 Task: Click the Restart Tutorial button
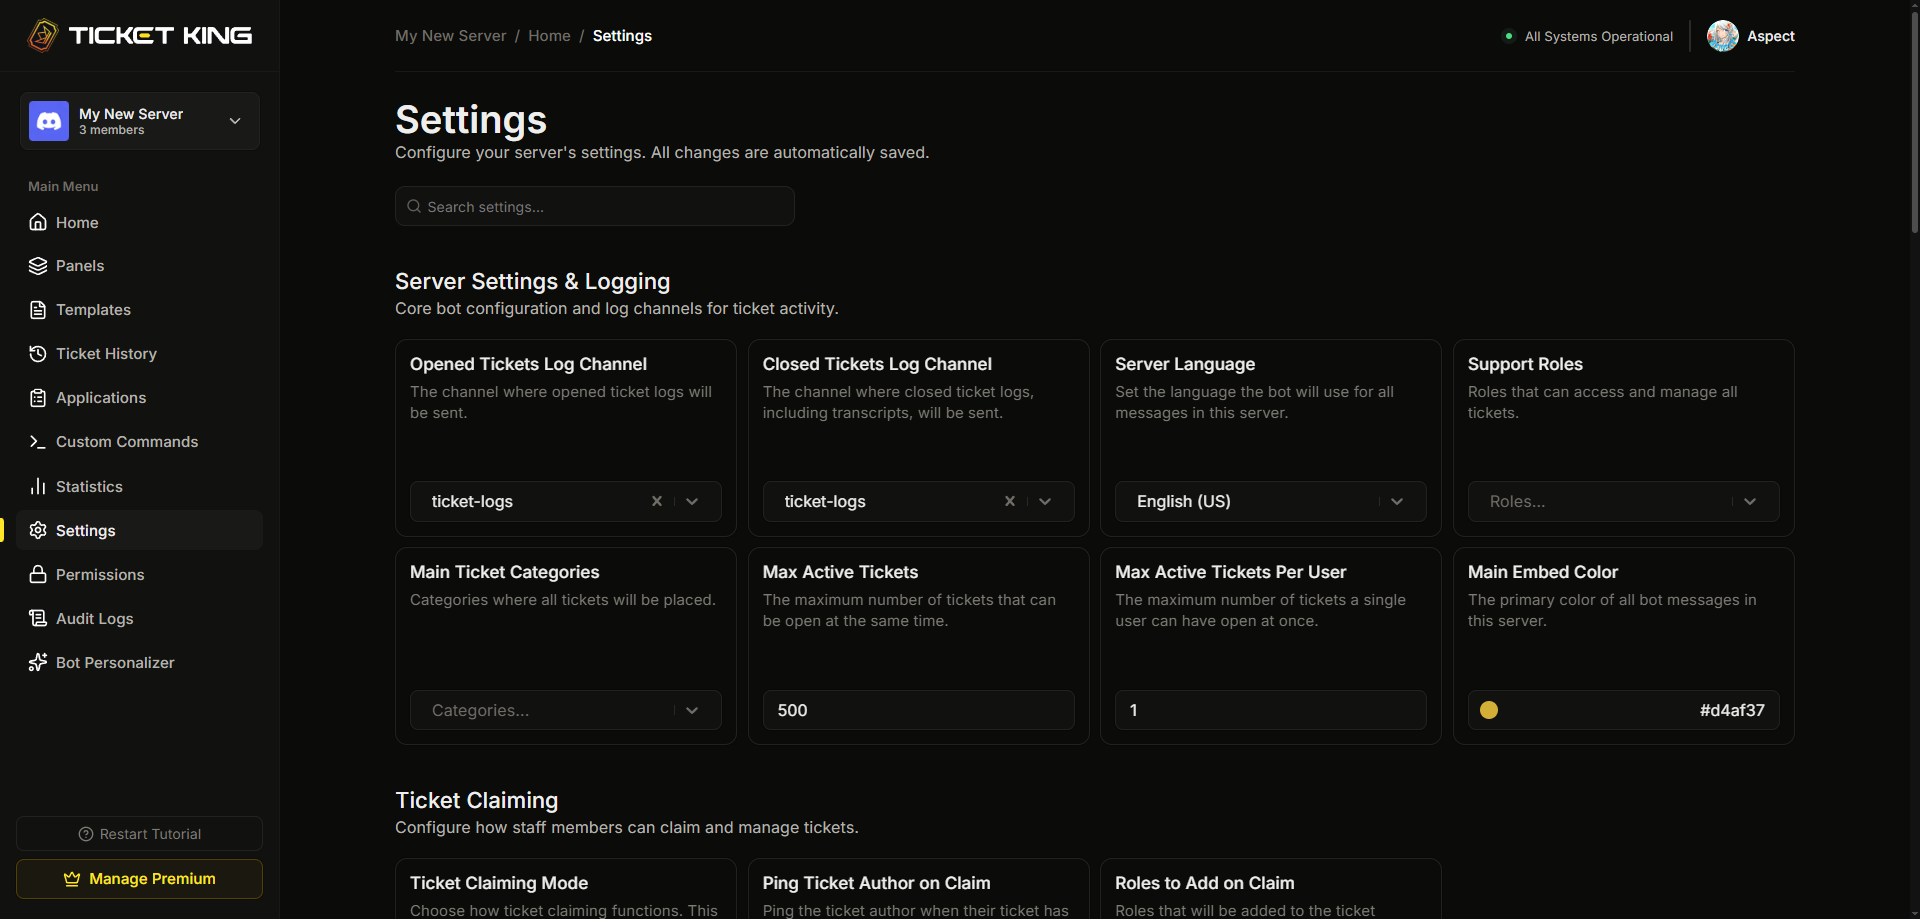139,834
